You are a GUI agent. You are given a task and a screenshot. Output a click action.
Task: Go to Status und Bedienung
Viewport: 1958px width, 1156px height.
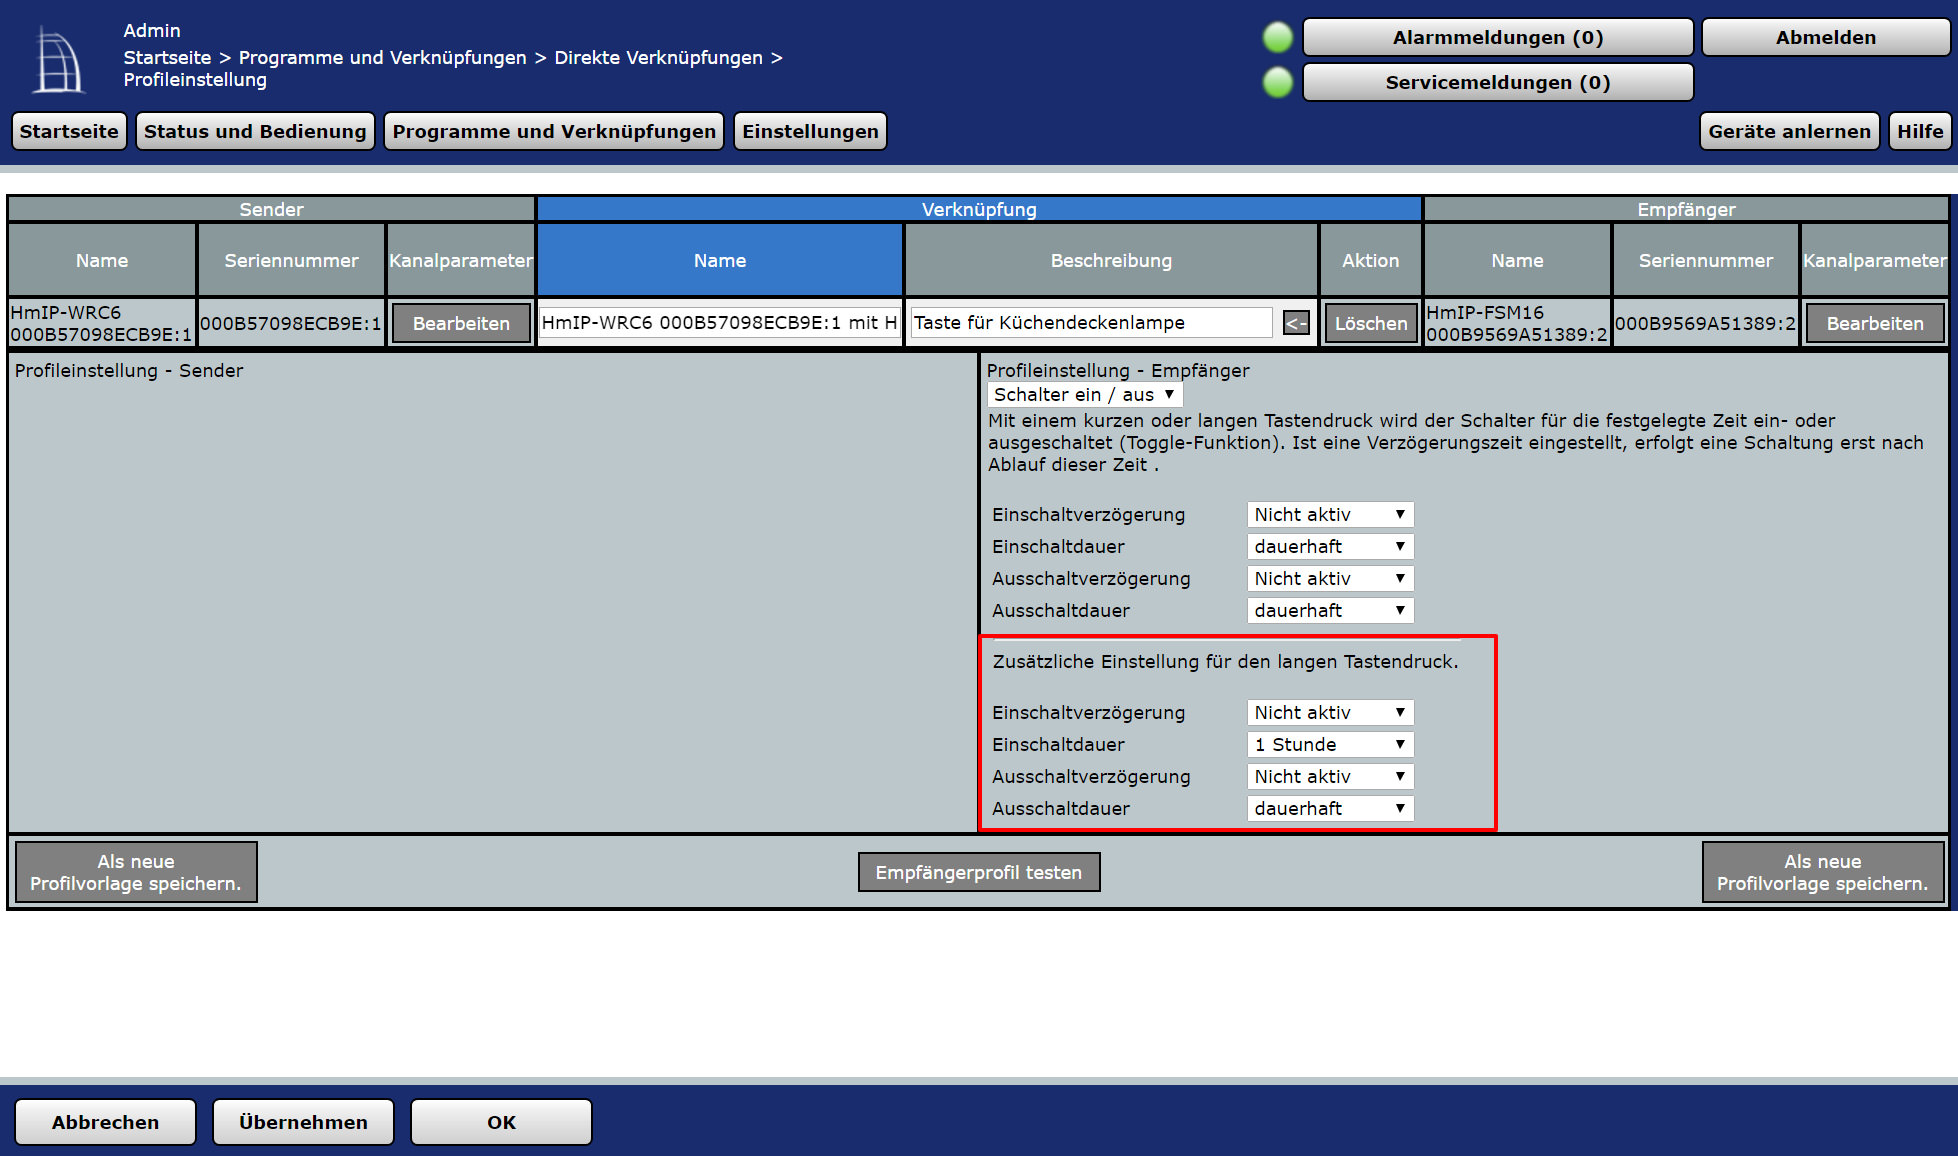(255, 131)
